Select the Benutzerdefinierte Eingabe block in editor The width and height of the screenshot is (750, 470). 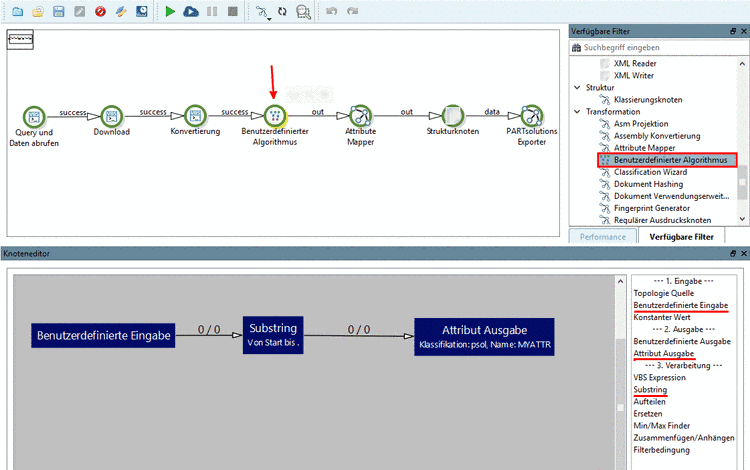(x=103, y=336)
